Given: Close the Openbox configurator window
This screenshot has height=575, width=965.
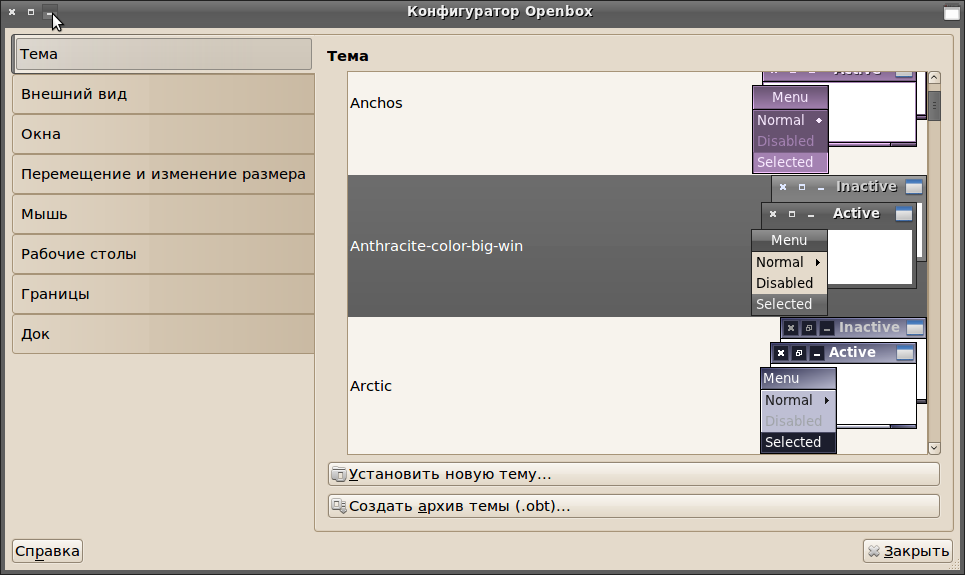Looking at the screenshot, I should [12, 12].
